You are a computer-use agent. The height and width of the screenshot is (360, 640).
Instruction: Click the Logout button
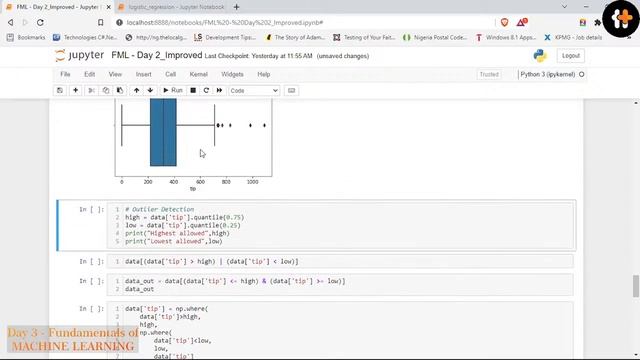tap(571, 56)
